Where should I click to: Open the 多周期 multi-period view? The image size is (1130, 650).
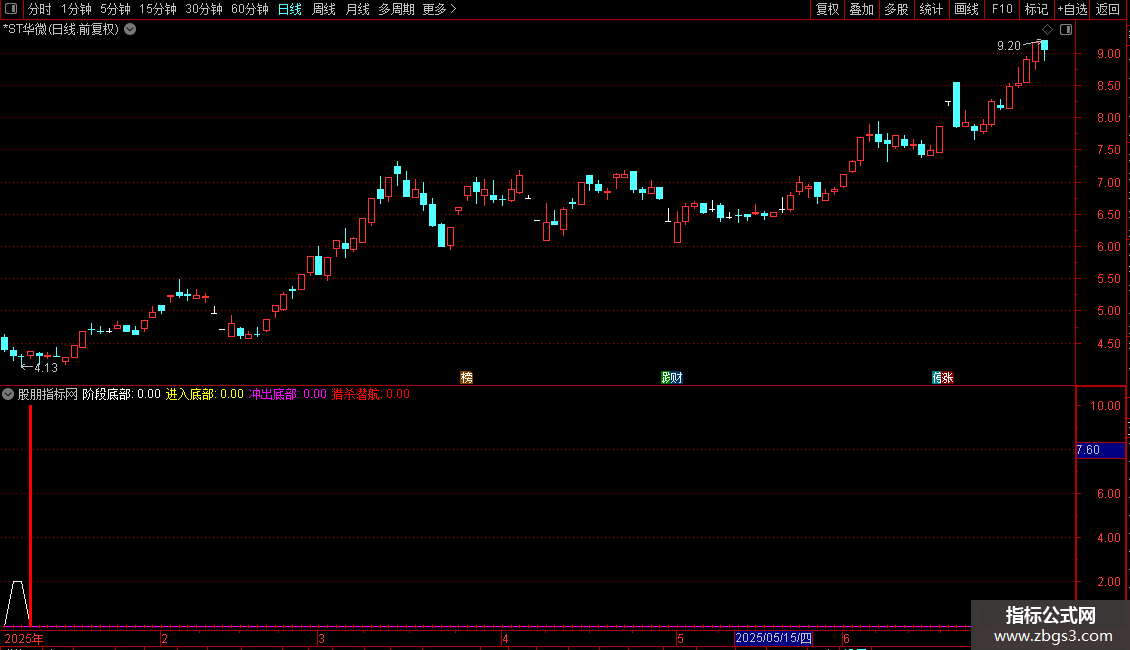click(x=396, y=9)
